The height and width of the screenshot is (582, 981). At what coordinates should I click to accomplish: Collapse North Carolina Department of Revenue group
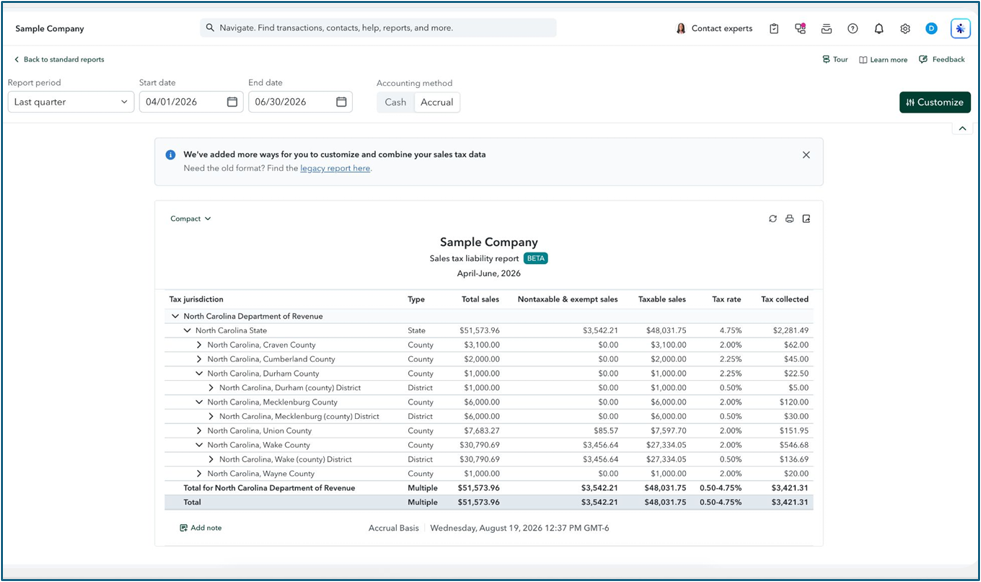point(175,316)
